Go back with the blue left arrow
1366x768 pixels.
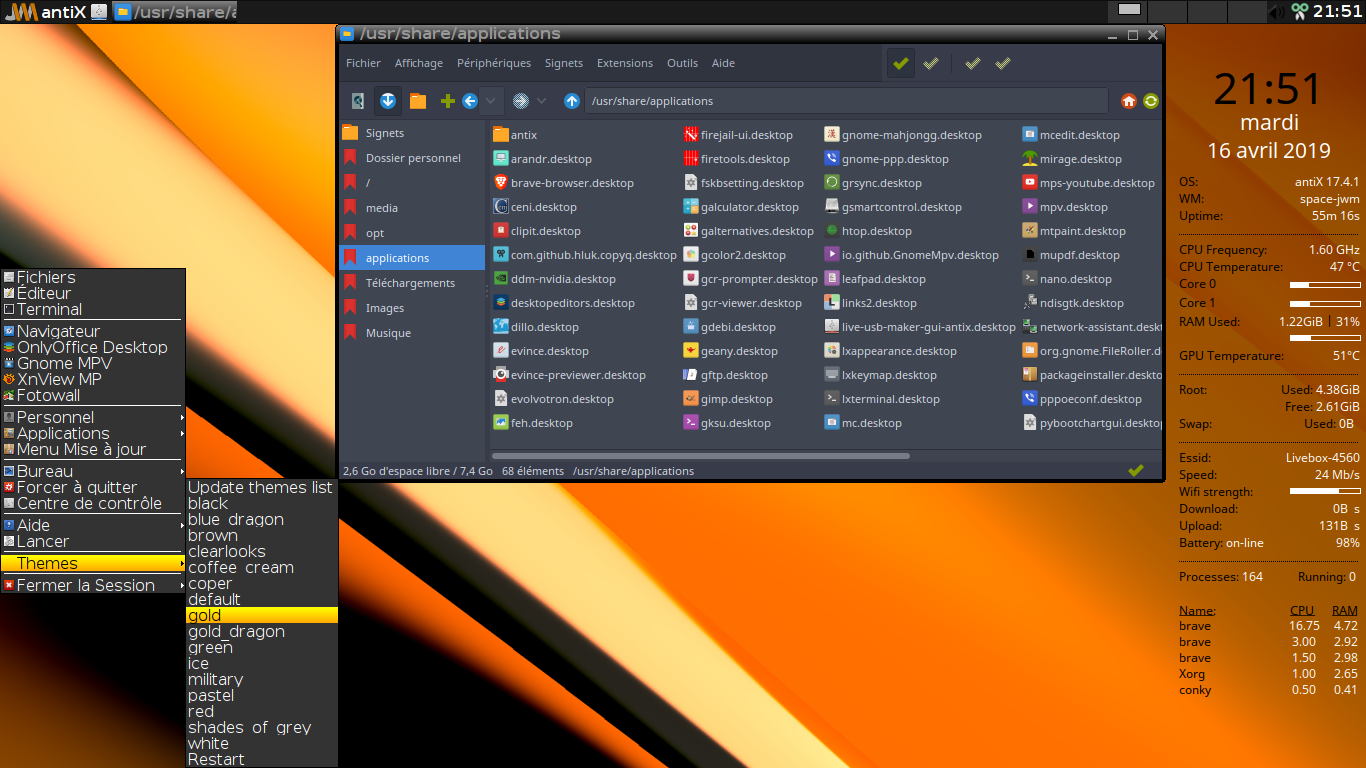pyautogui.click(x=469, y=101)
